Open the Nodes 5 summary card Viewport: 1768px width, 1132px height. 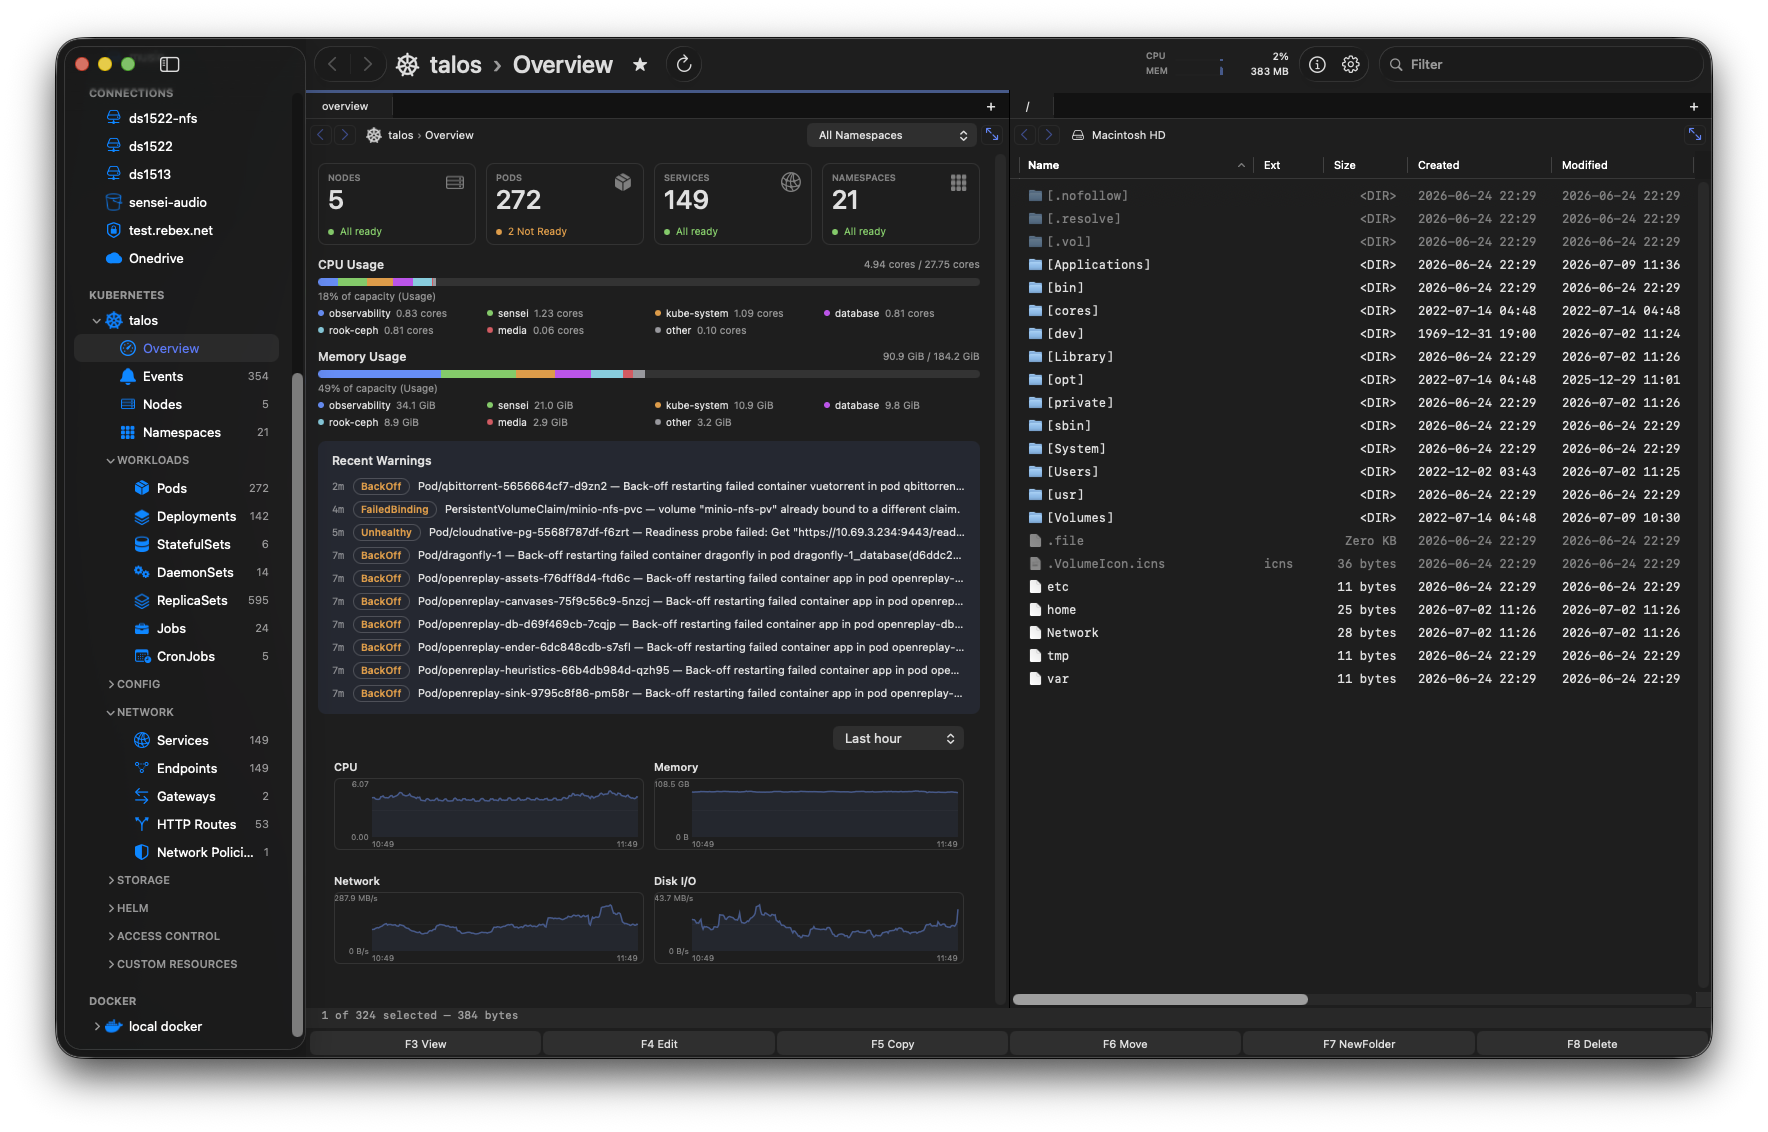click(x=396, y=204)
